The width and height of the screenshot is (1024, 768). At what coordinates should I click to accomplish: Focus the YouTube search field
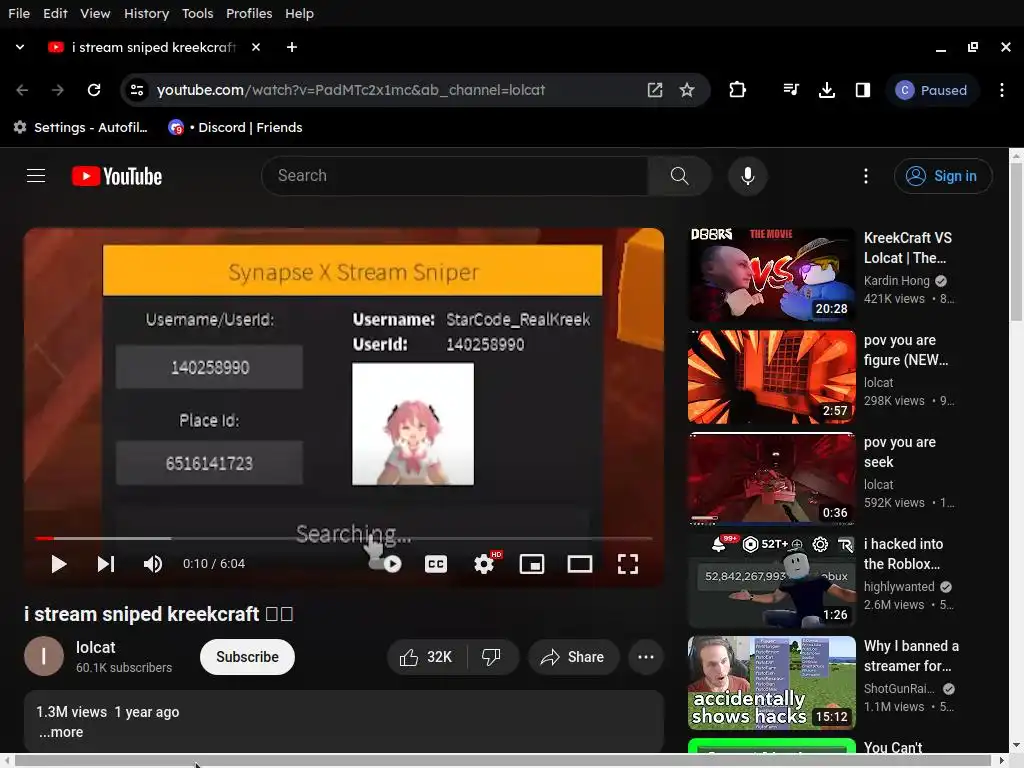[455, 176]
